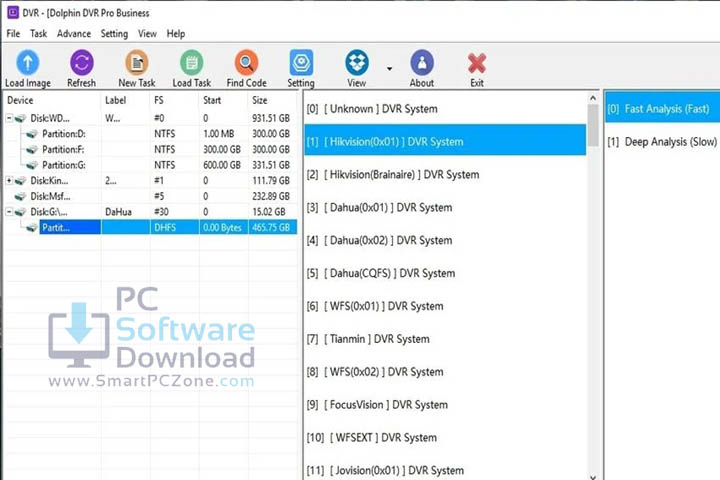
Task: Click disk icon of selected Partit... row
Action: (32, 228)
